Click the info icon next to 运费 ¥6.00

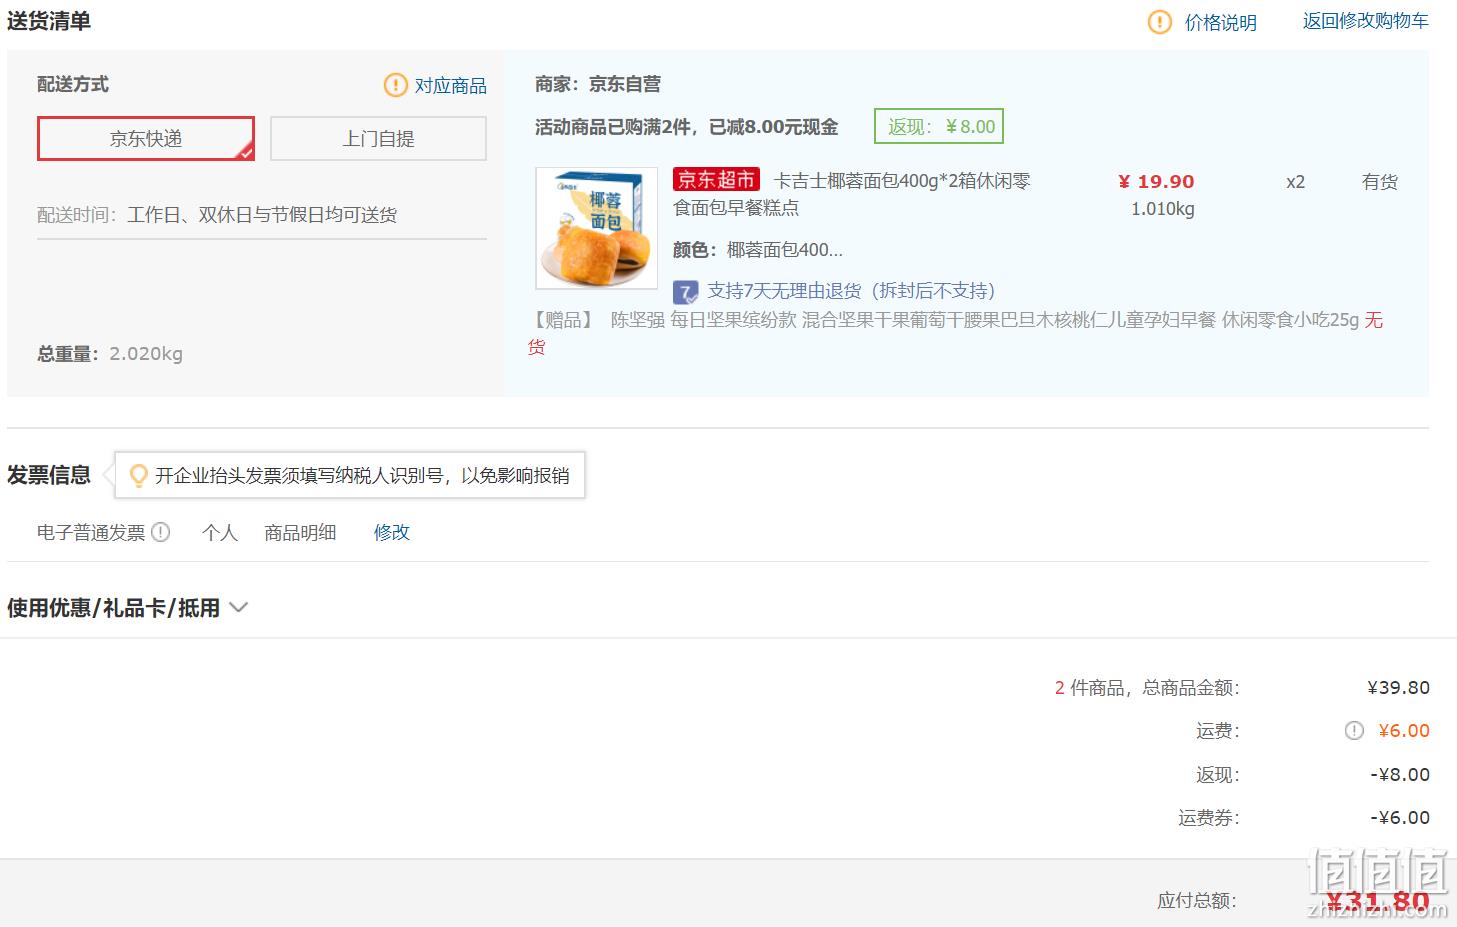(x=1354, y=731)
